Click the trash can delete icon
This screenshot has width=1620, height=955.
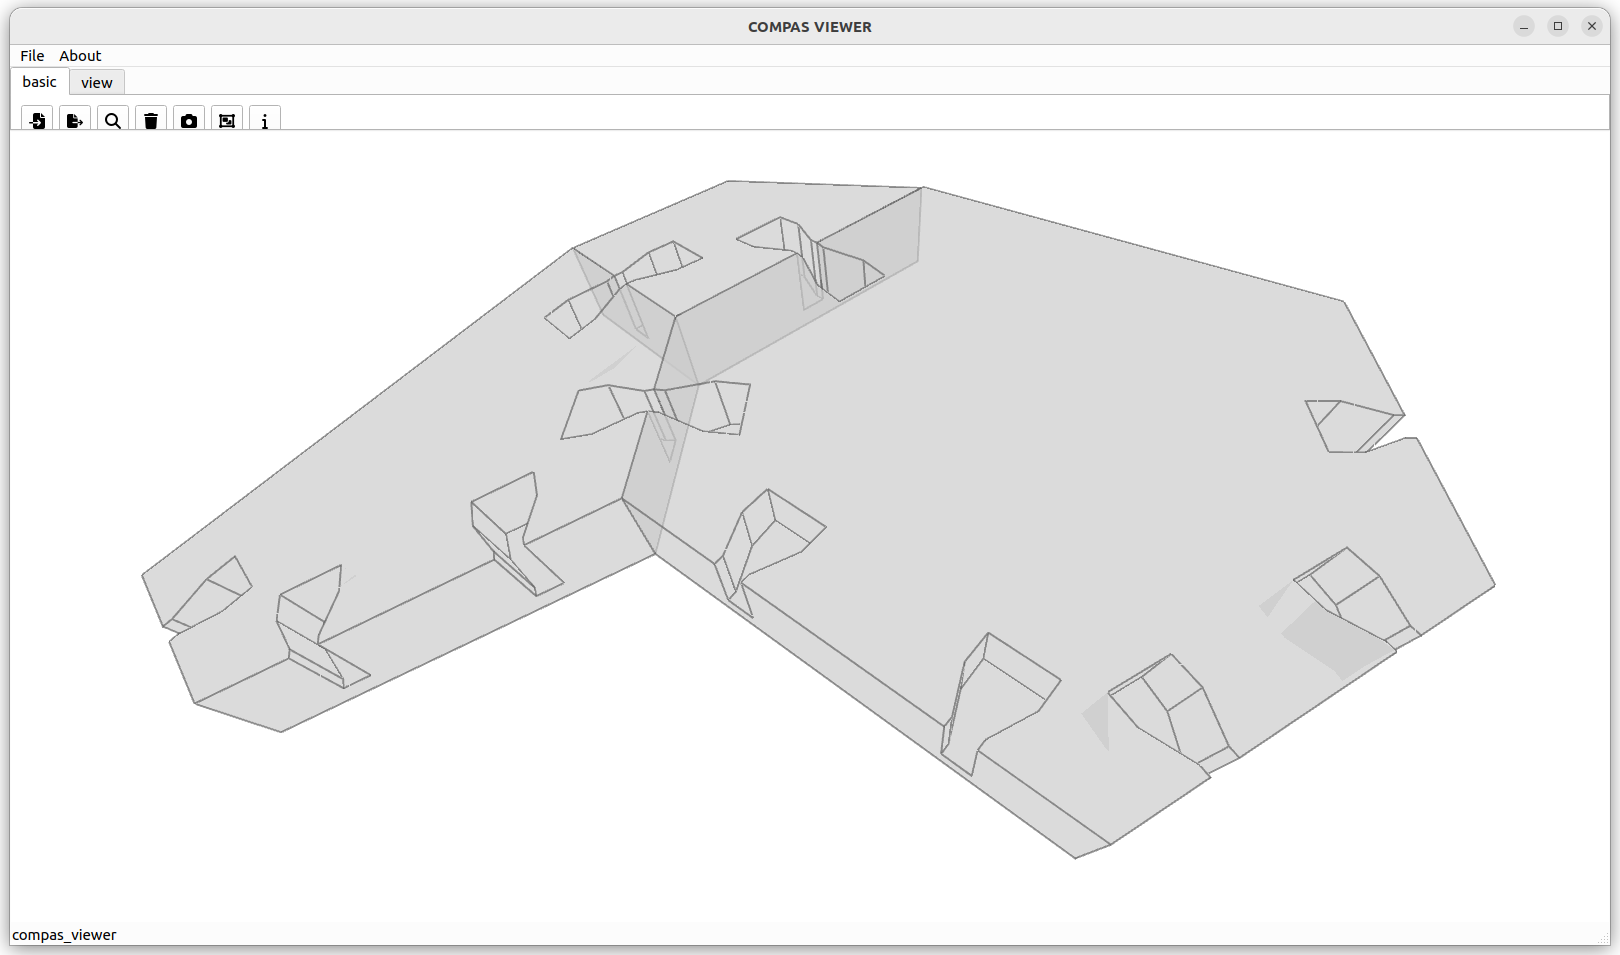pos(151,120)
